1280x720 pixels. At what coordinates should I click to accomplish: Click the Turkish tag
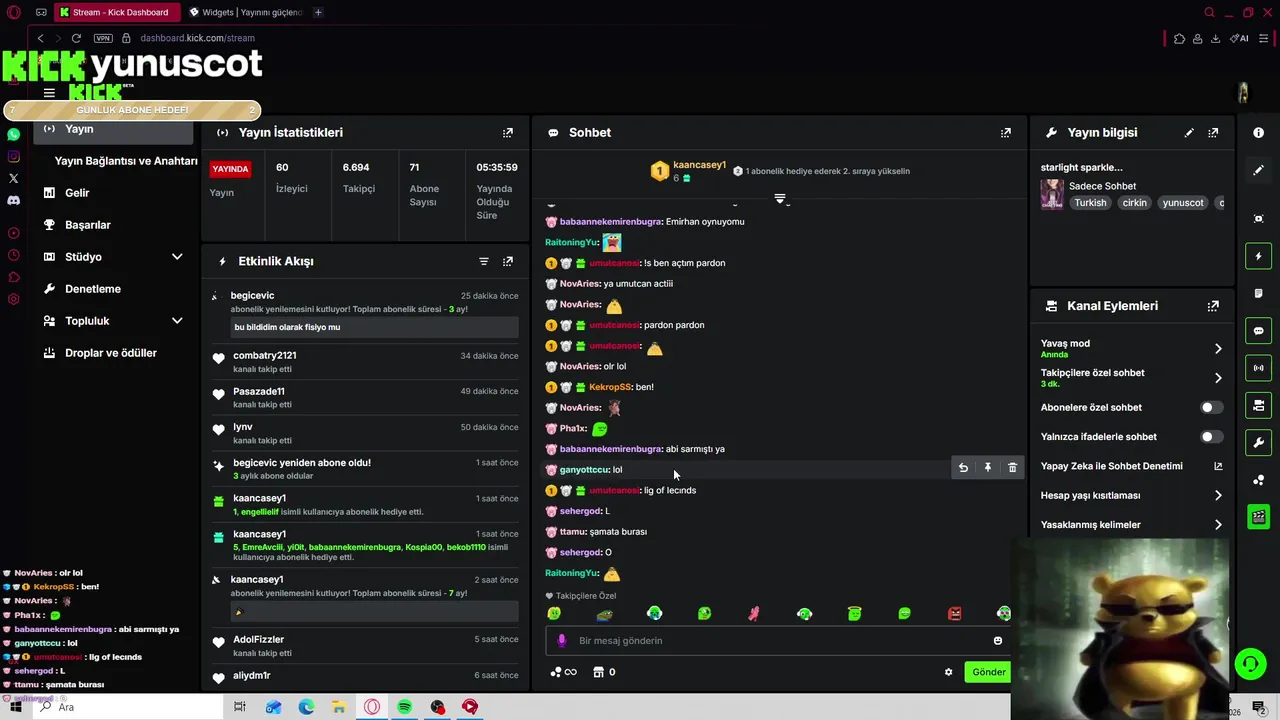1091,202
